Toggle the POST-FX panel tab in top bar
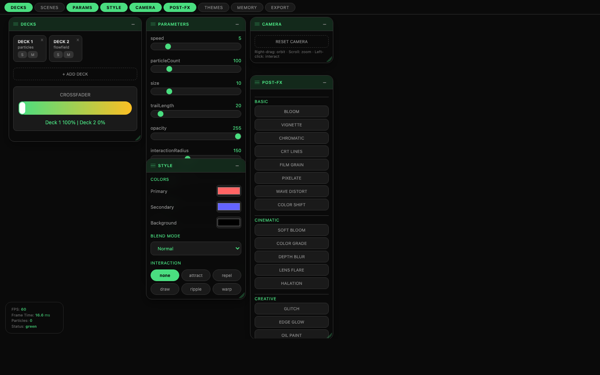Viewport: 600px width, 375px height. click(x=180, y=7)
